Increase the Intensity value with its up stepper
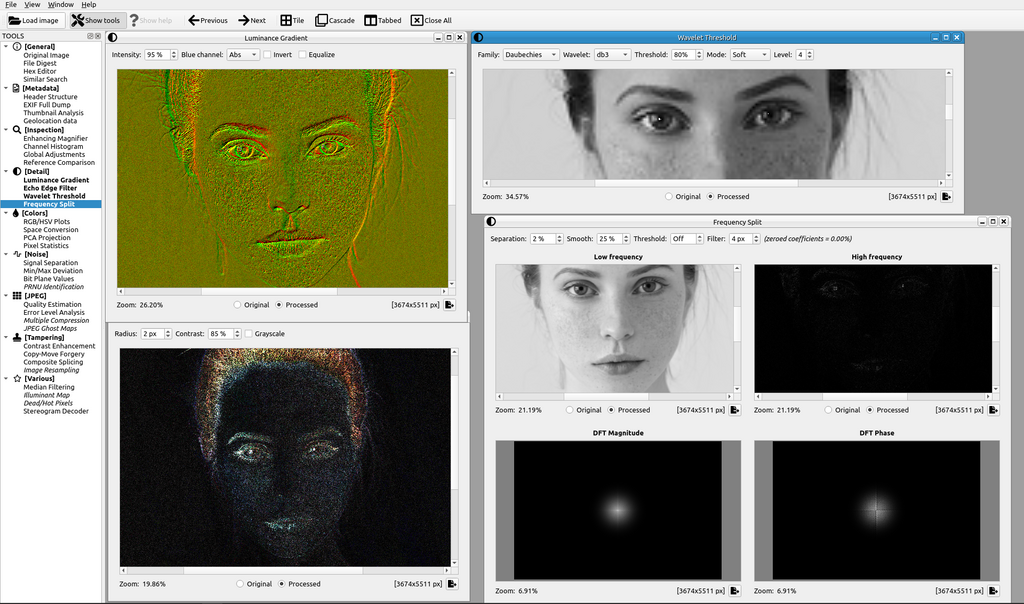 pos(174,51)
